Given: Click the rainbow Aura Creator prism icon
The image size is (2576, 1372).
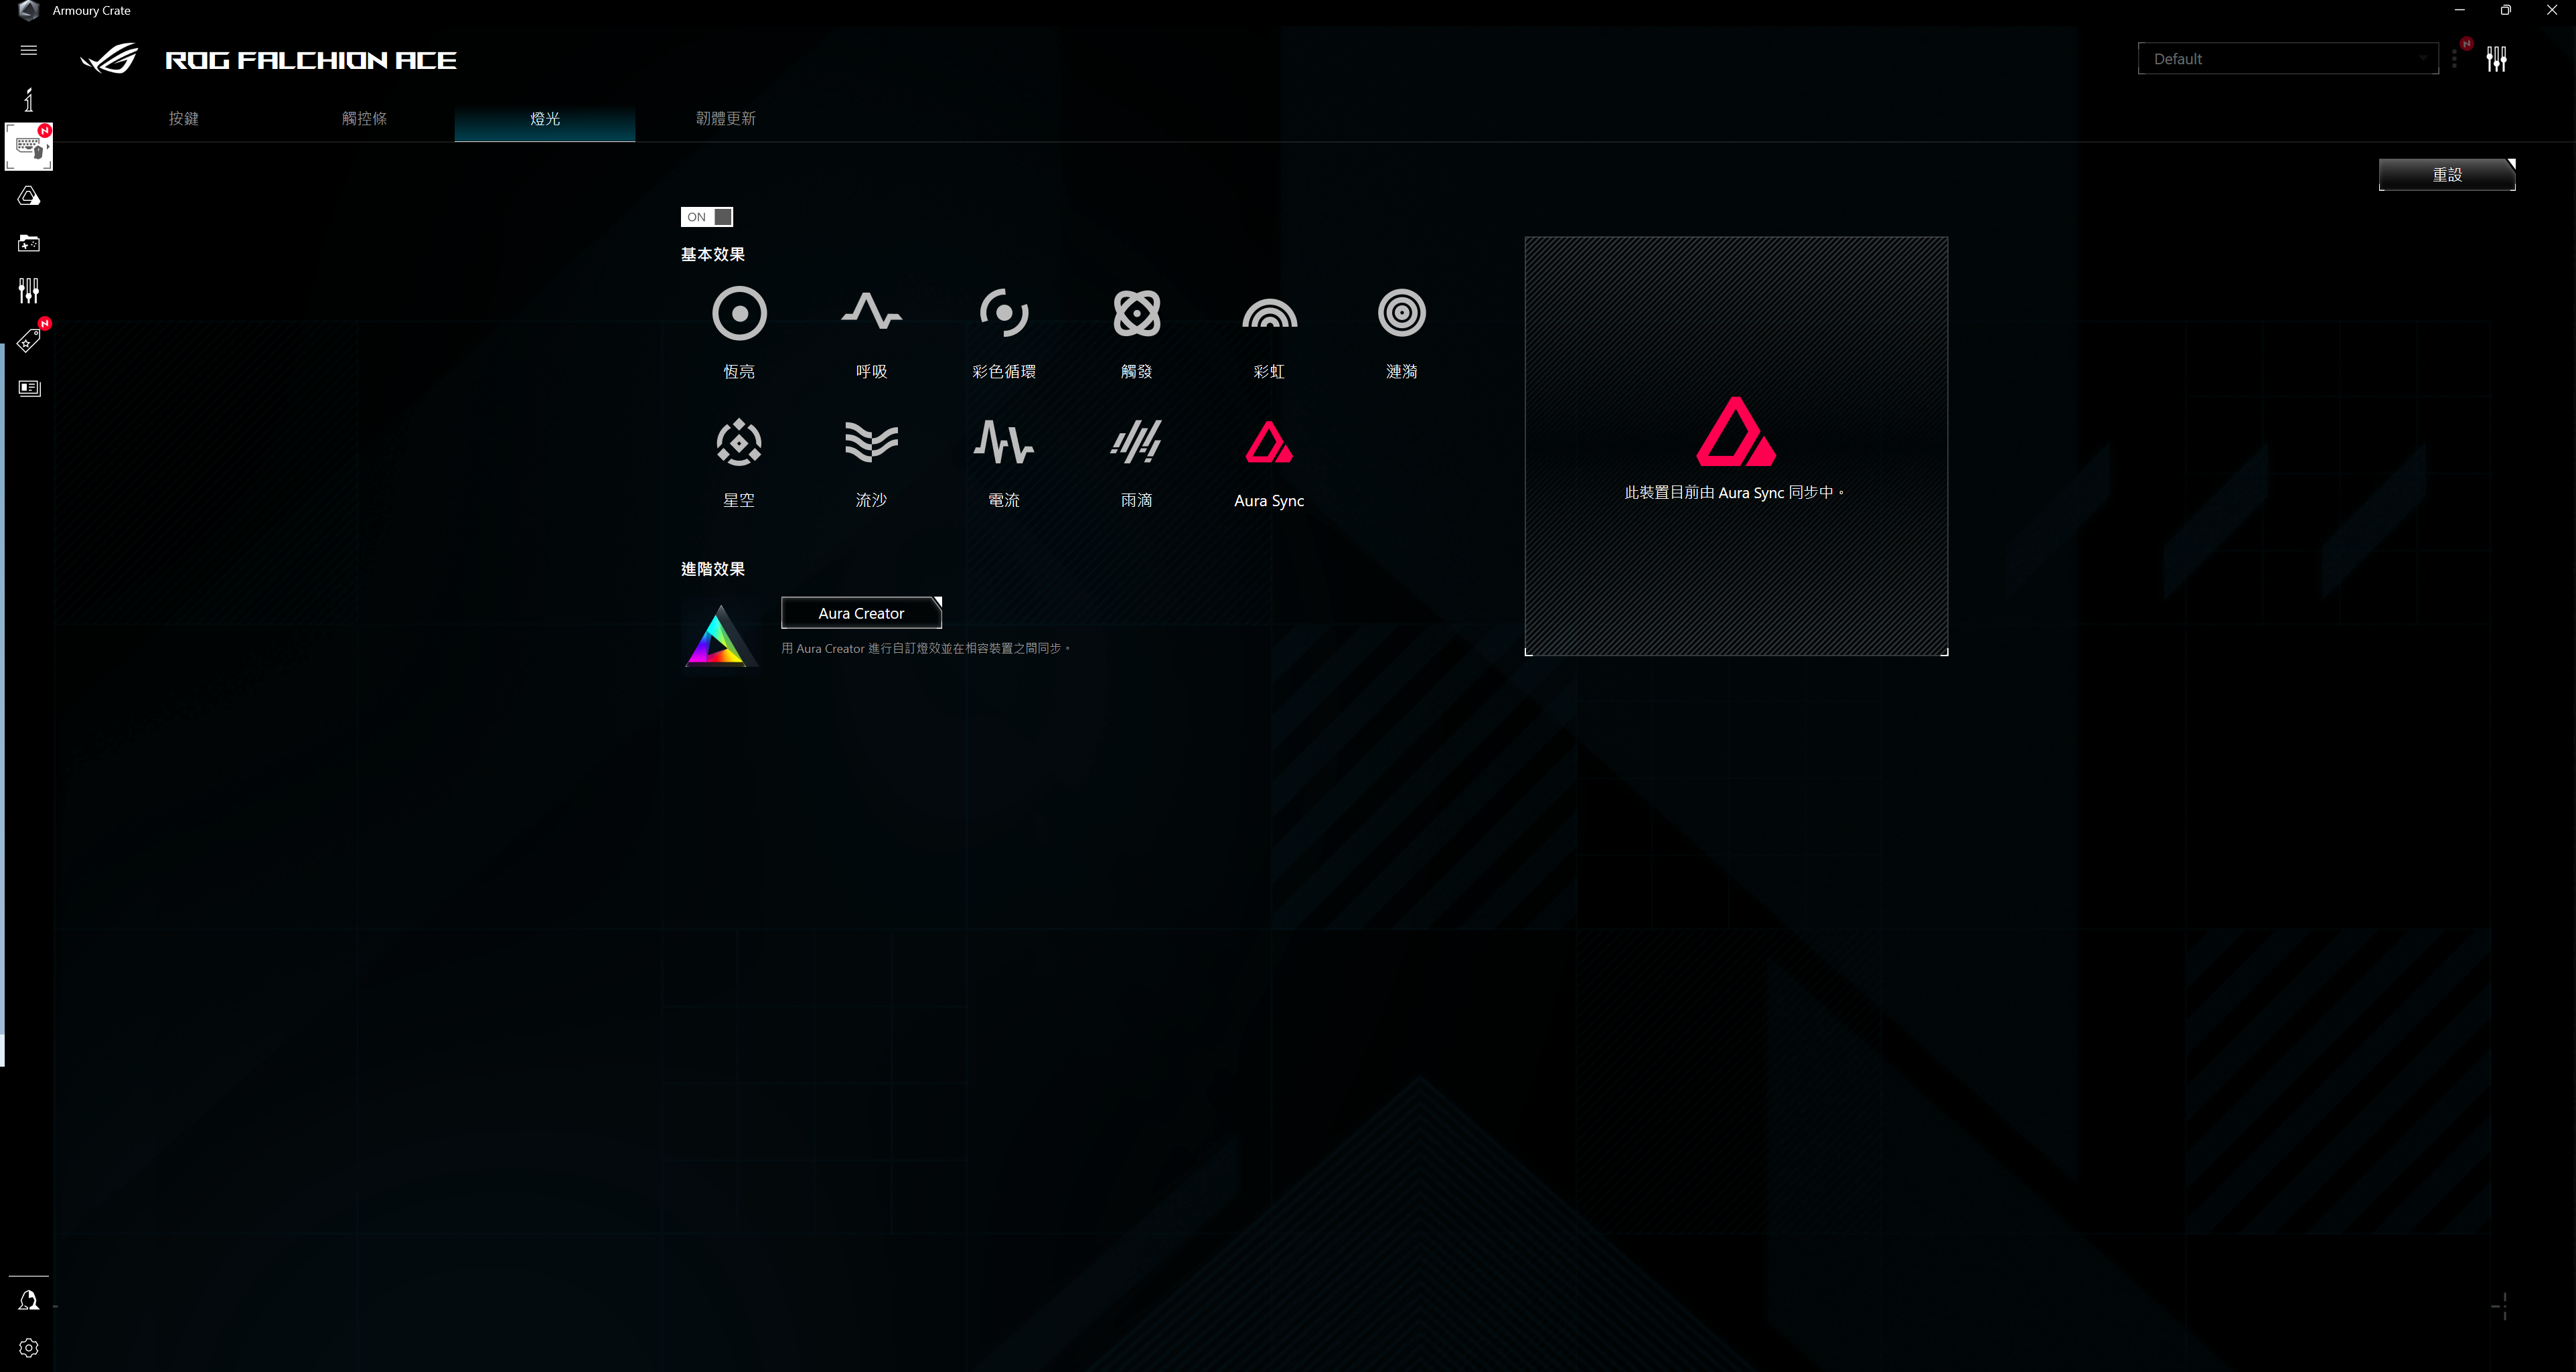Looking at the screenshot, I should [x=720, y=636].
